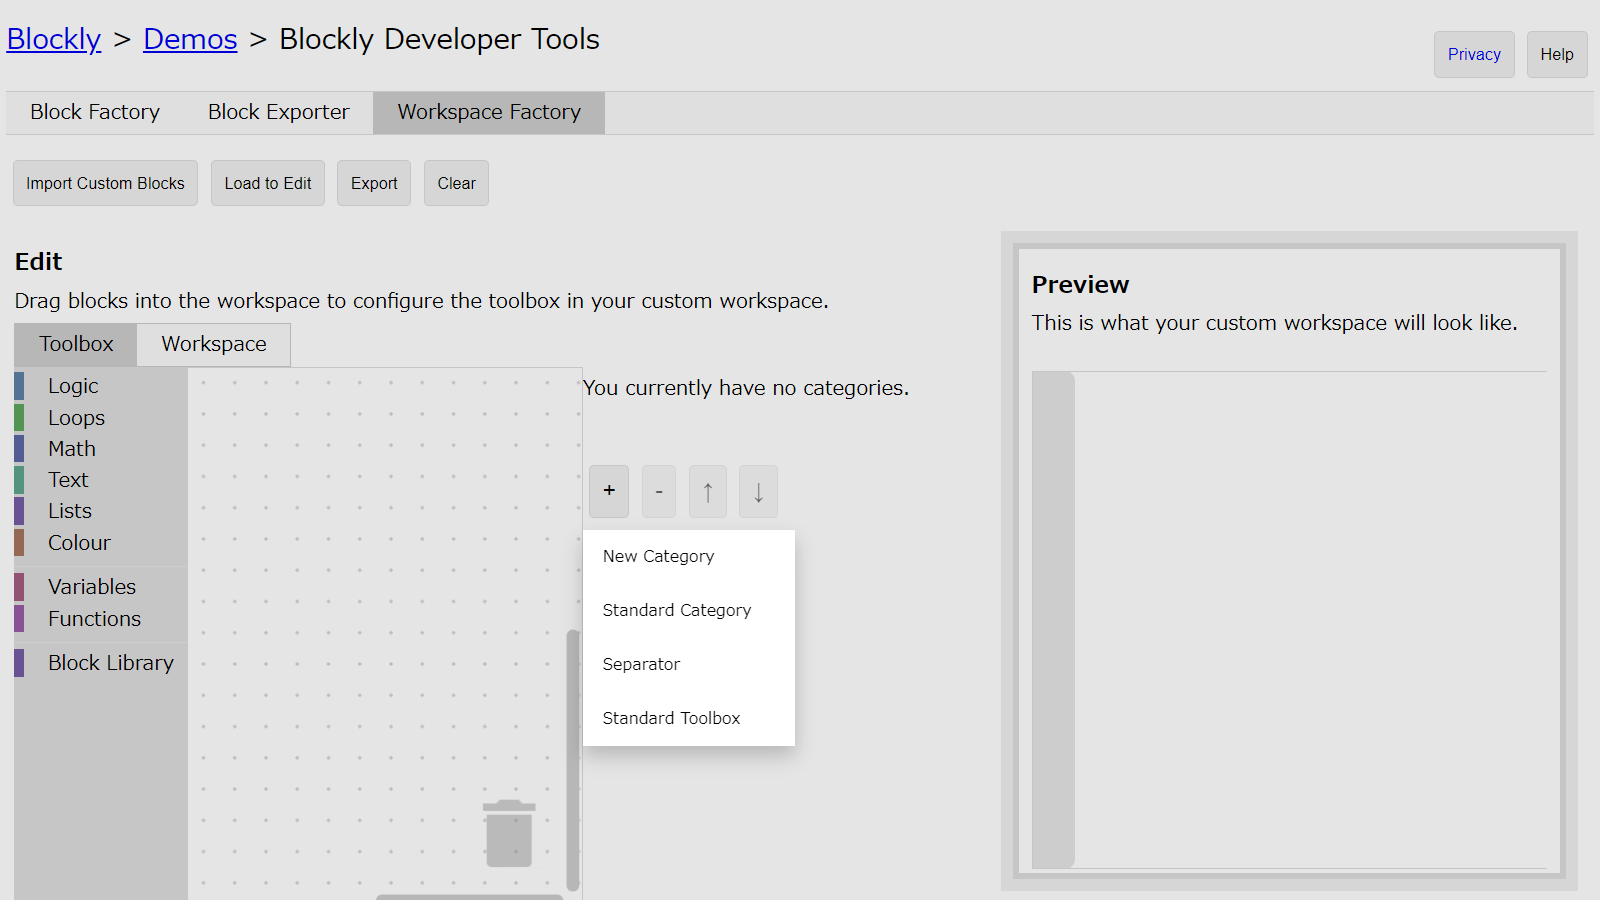Select Standard Toolbox menu option
This screenshot has height=900, width=1600.
coord(671,719)
